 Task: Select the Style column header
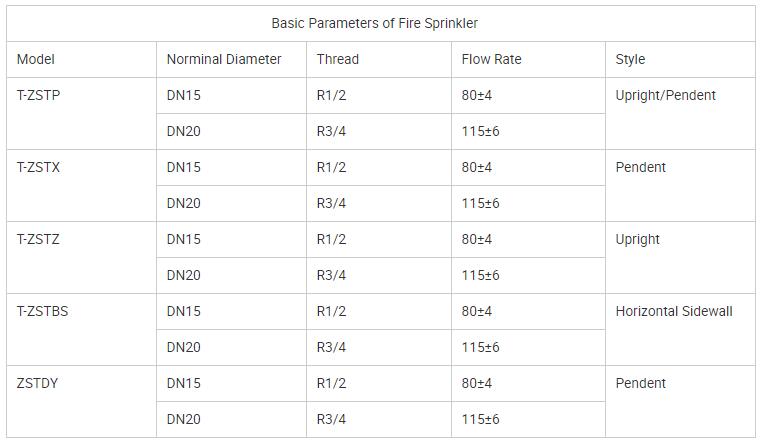[630, 59]
